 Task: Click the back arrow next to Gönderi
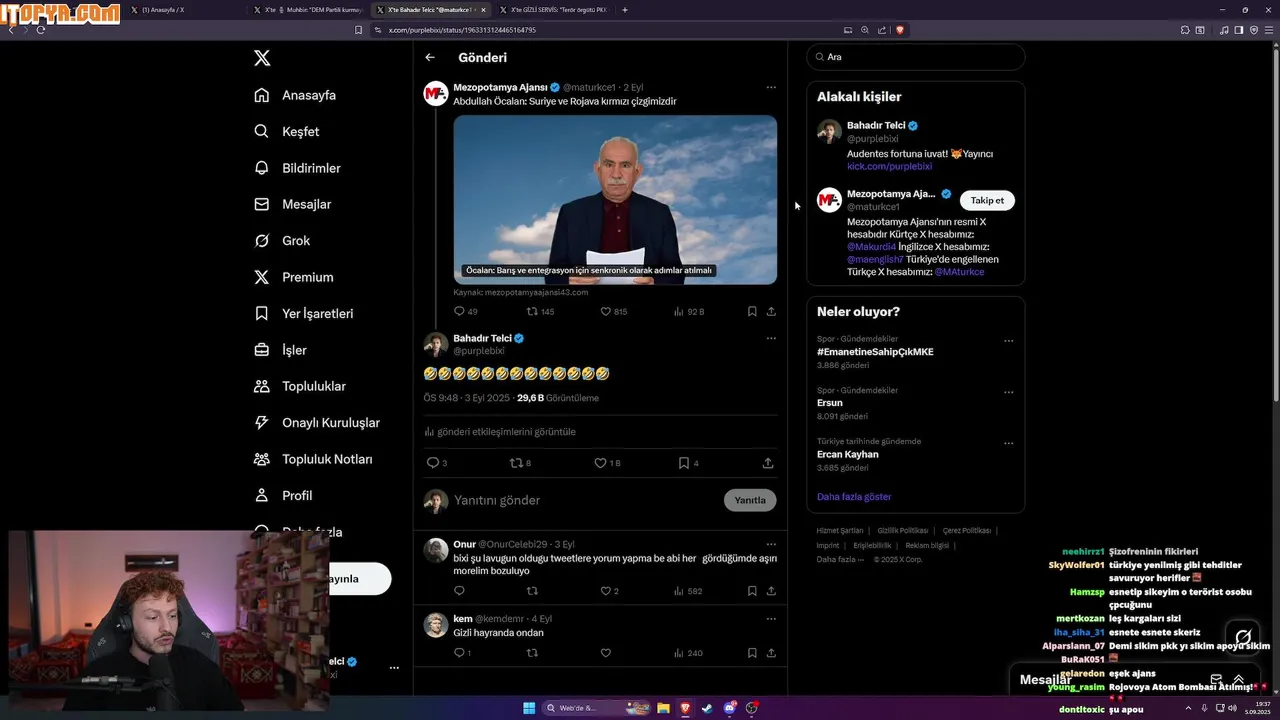coord(430,58)
